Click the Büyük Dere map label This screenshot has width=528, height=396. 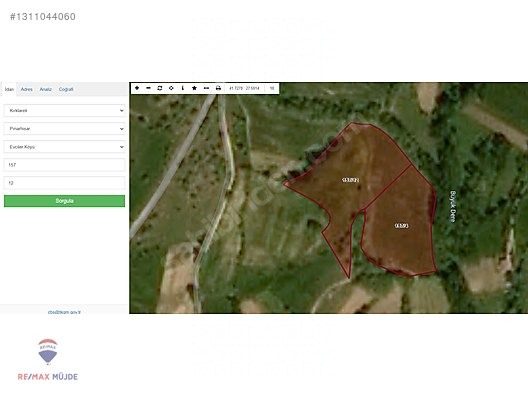click(x=453, y=206)
